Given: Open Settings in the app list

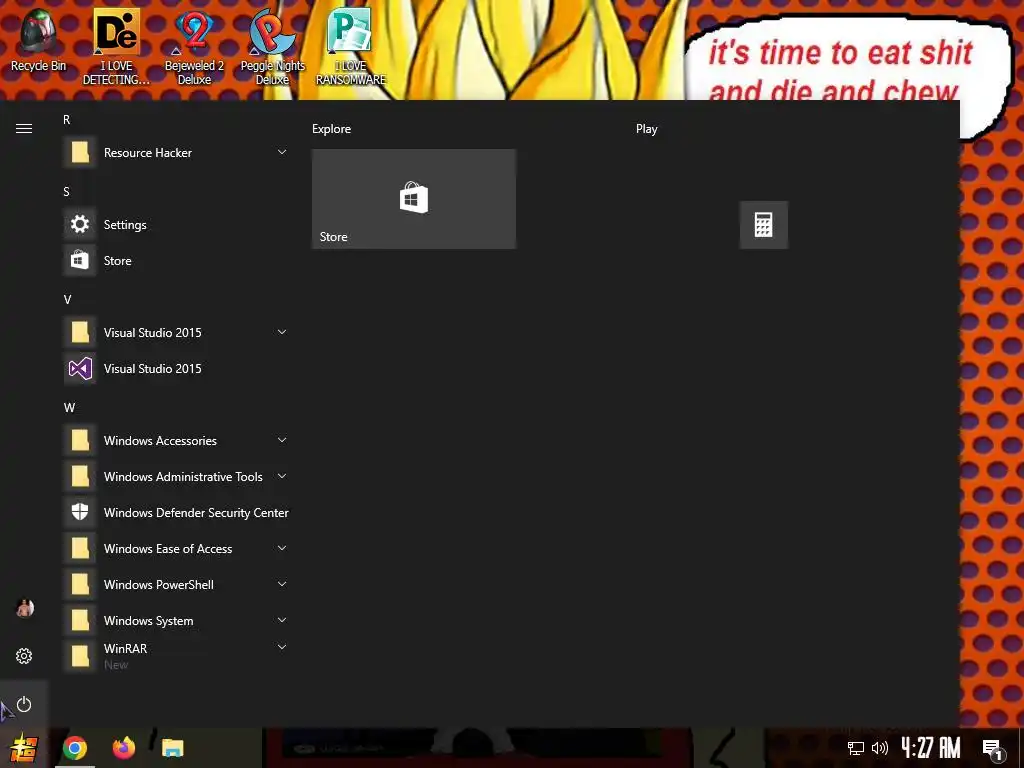Looking at the screenshot, I should point(176,225).
